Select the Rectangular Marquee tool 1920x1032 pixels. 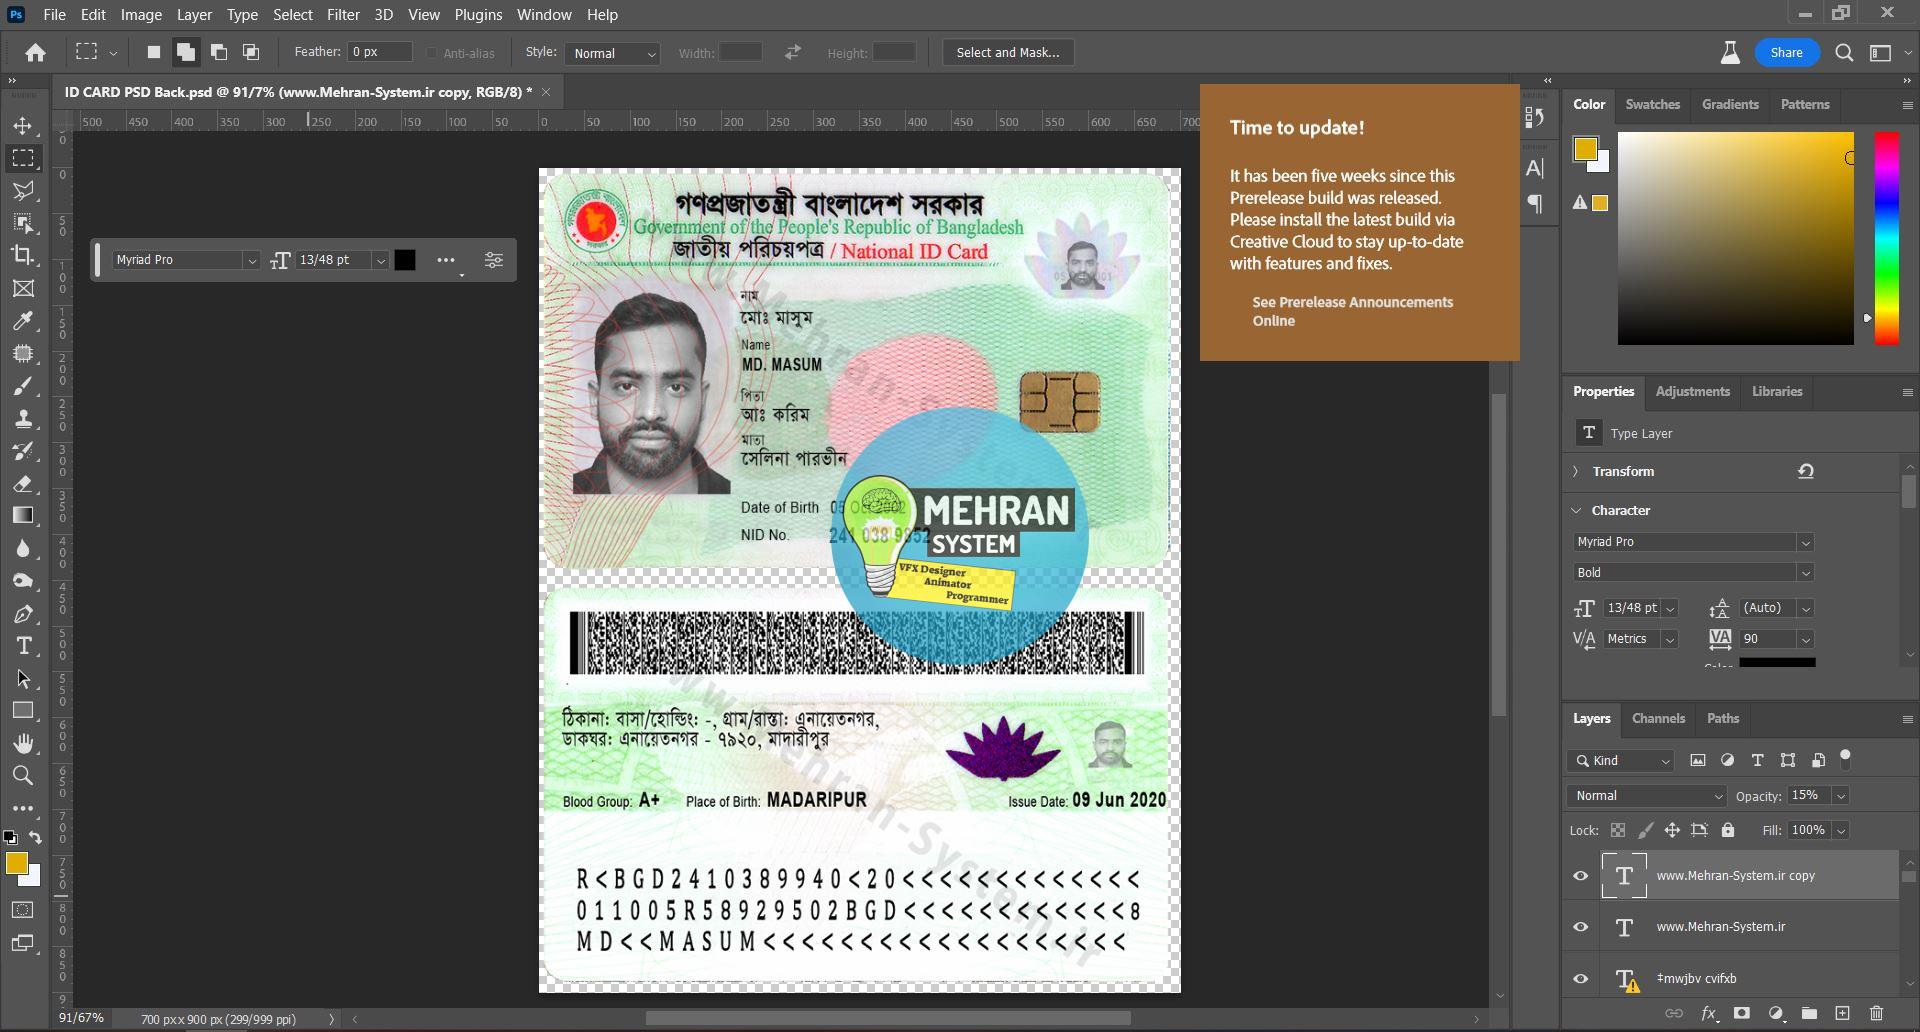point(23,158)
